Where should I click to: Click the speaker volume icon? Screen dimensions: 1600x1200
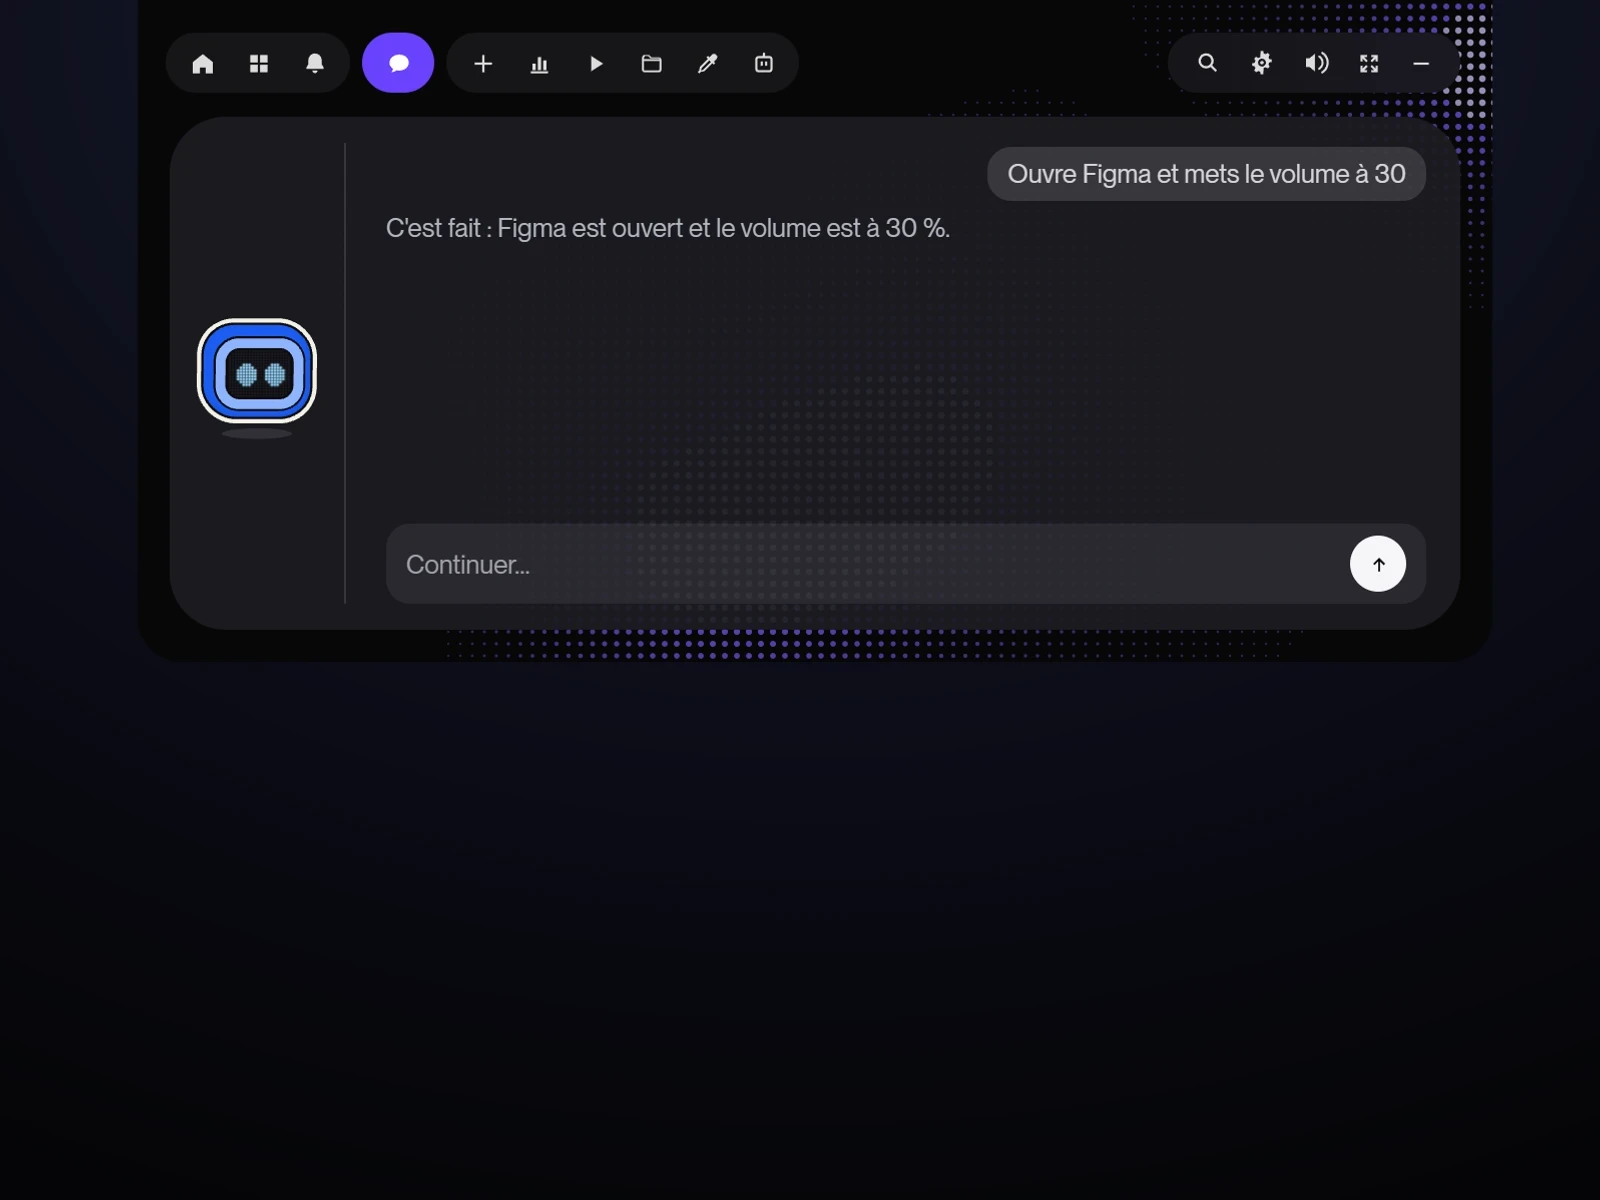pyautogui.click(x=1317, y=63)
